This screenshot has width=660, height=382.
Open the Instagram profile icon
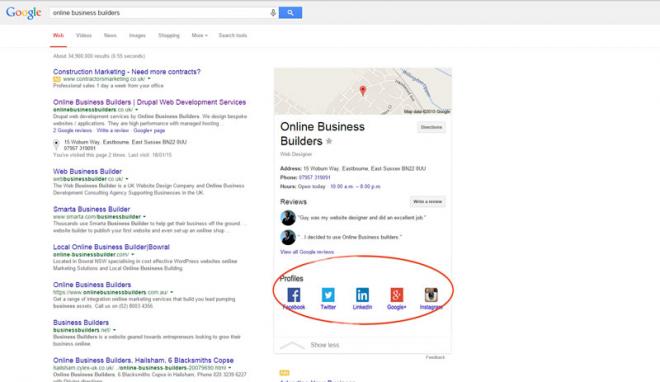[x=431, y=294]
